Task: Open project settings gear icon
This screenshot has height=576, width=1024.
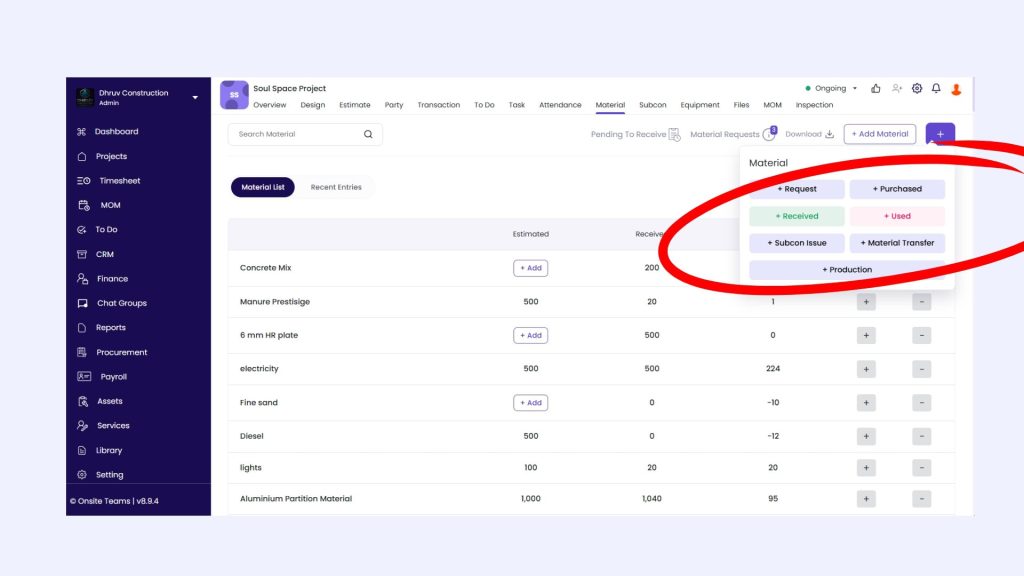Action: (917, 88)
